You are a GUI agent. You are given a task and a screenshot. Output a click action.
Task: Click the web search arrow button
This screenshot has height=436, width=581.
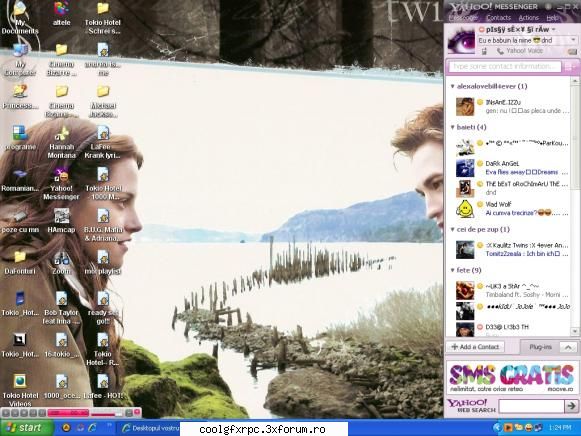571,406
